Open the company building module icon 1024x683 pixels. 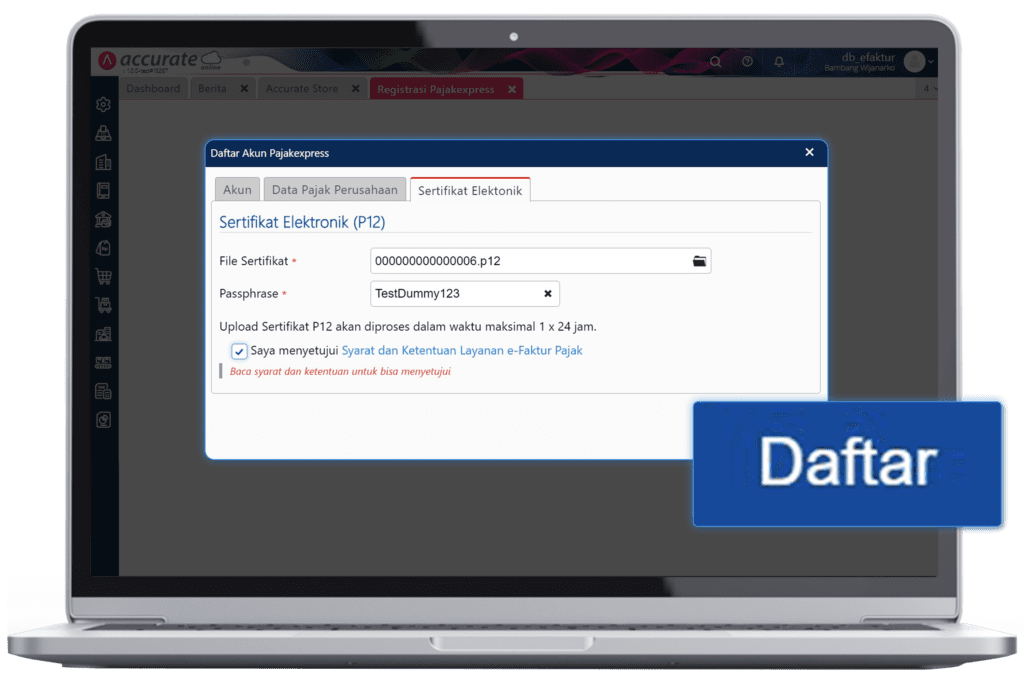click(x=103, y=162)
